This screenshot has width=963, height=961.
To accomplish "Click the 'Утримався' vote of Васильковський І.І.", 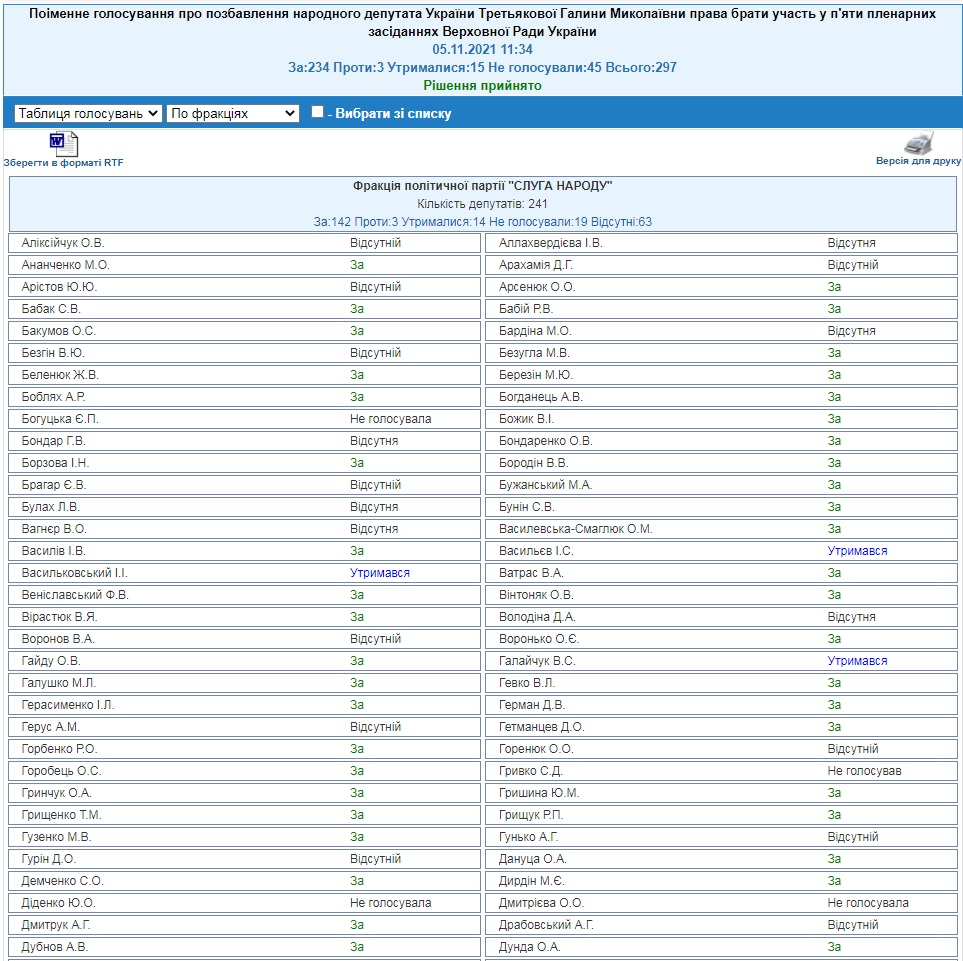I will 380,573.
